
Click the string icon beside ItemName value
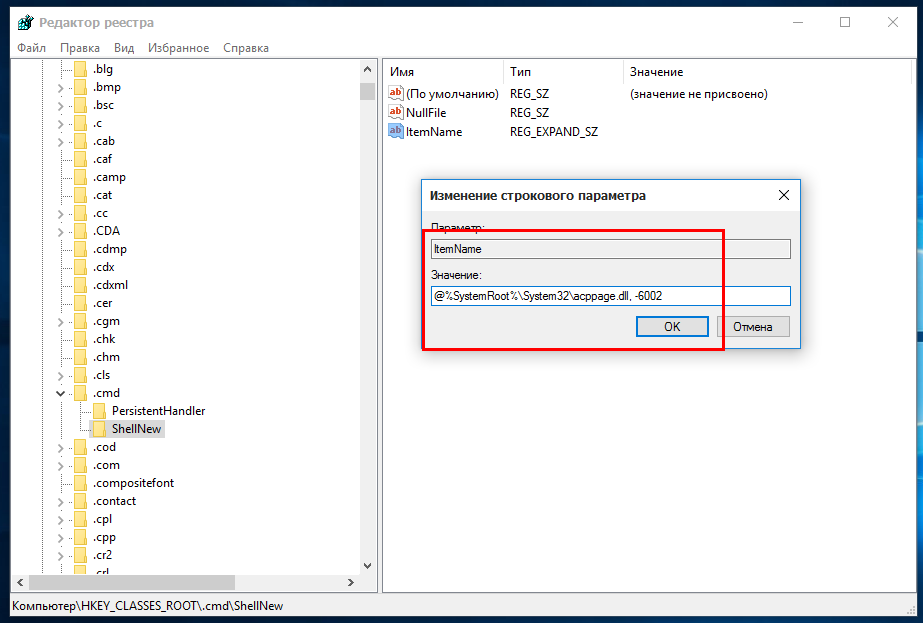pyautogui.click(x=396, y=131)
